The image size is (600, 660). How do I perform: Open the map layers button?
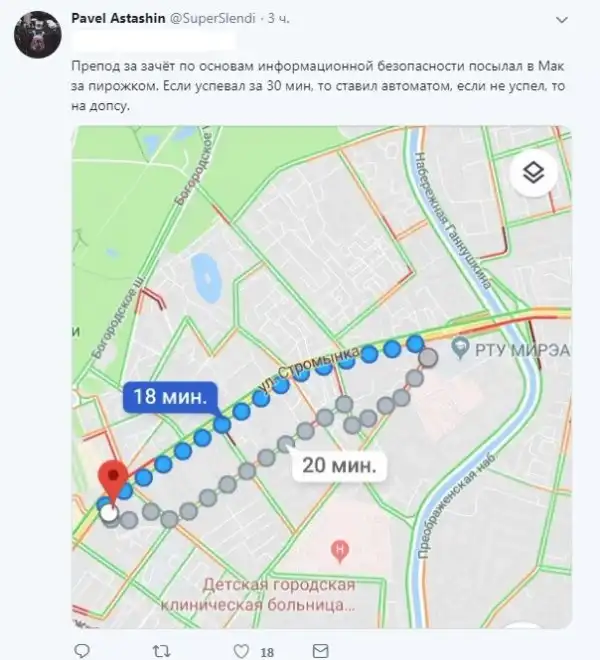[x=534, y=172]
